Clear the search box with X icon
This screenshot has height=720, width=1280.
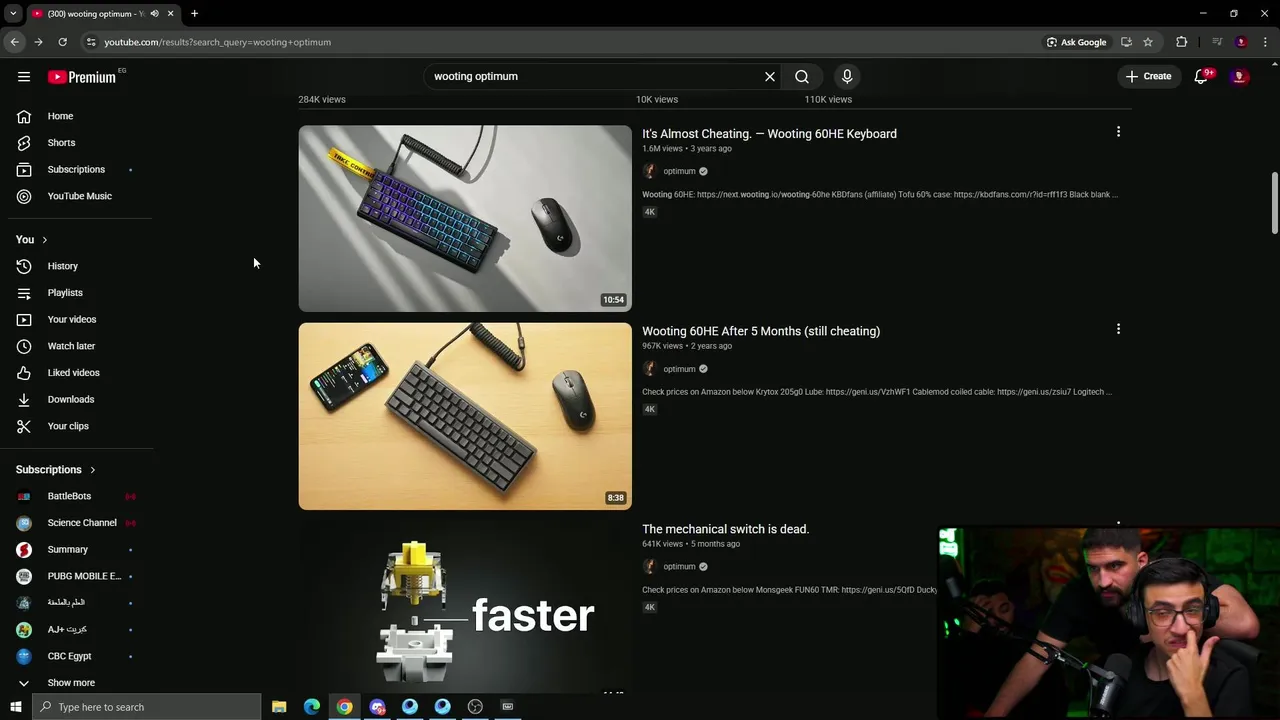(x=770, y=76)
